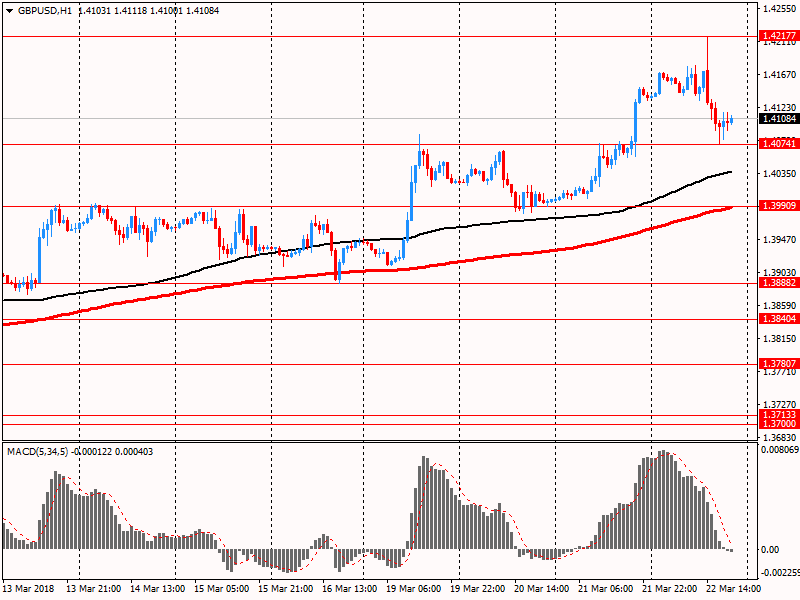Select the thick red moving average line

point(367,271)
